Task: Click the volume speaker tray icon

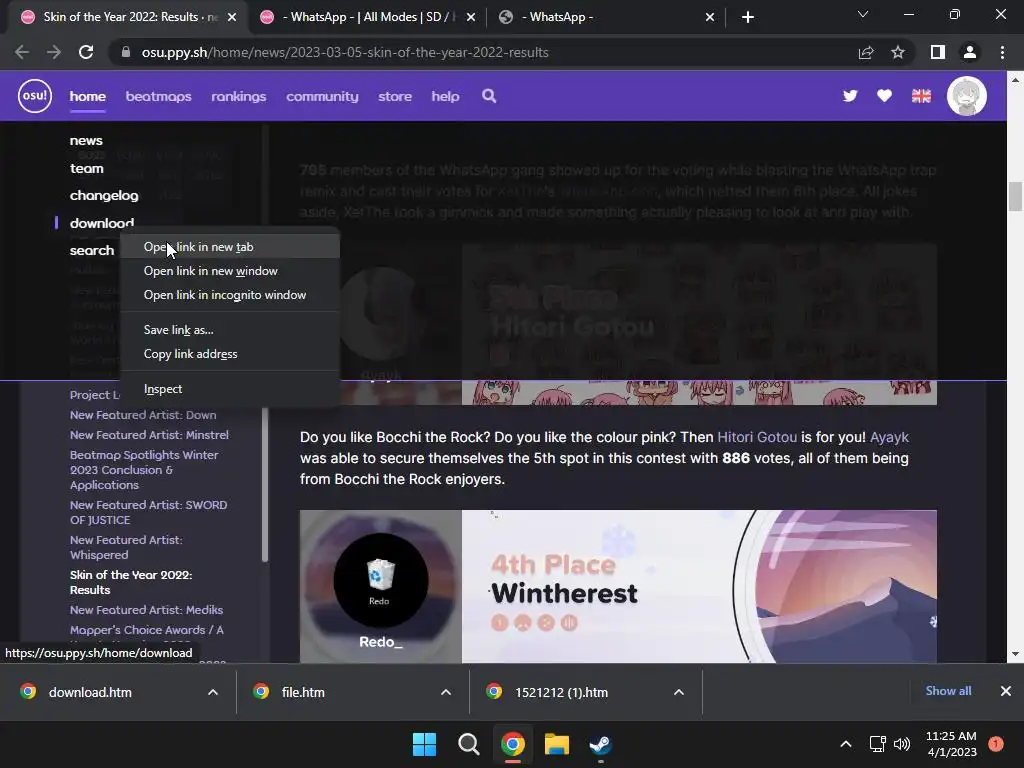Action: pos(902,744)
